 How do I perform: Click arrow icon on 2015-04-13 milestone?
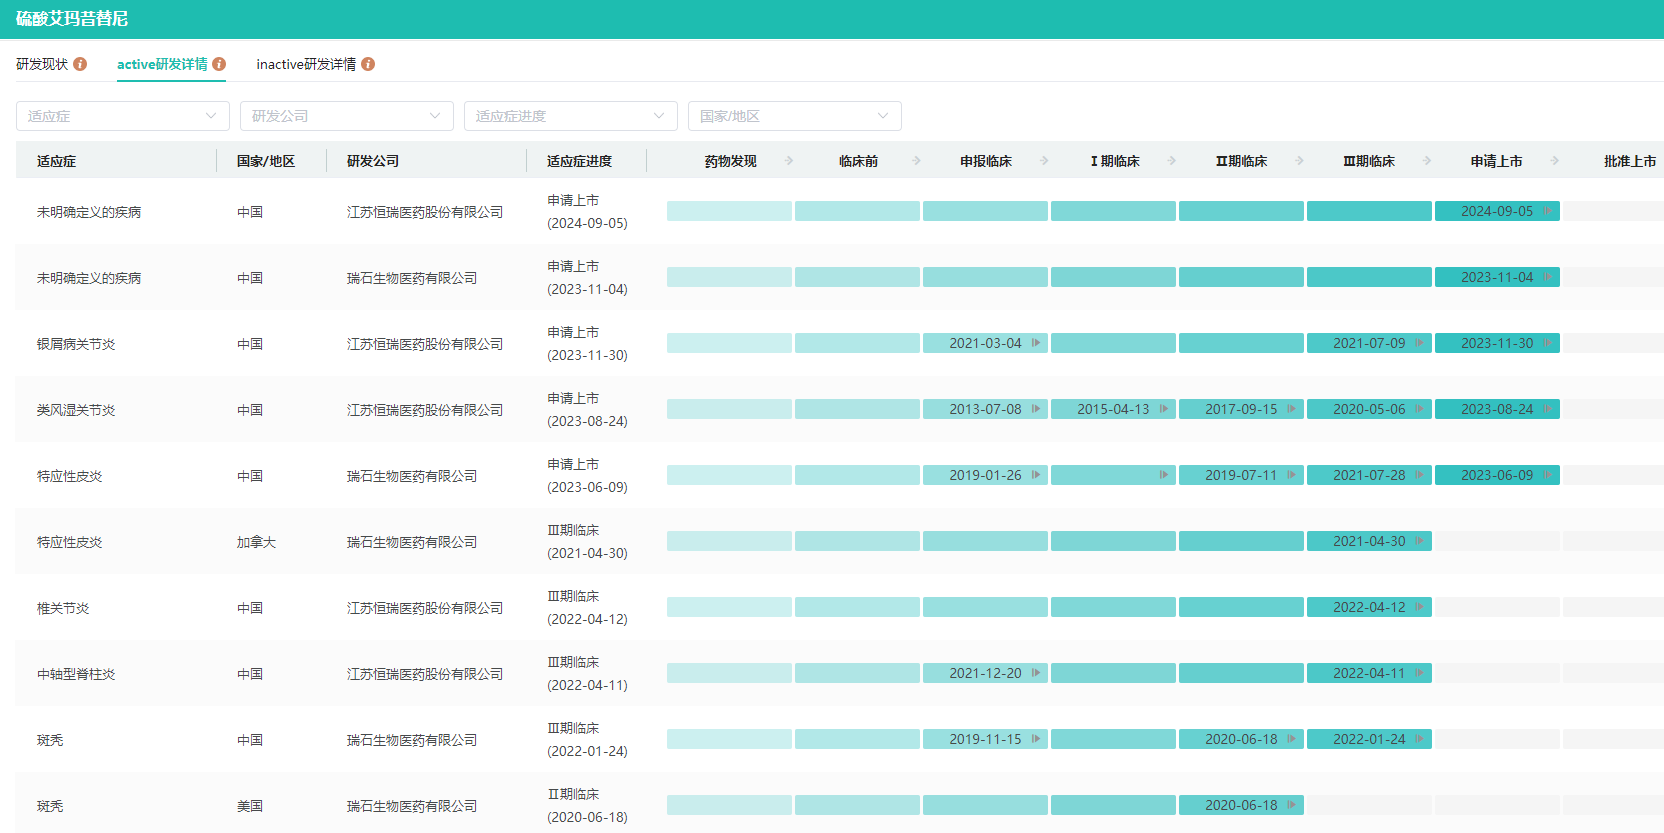pos(1164,409)
